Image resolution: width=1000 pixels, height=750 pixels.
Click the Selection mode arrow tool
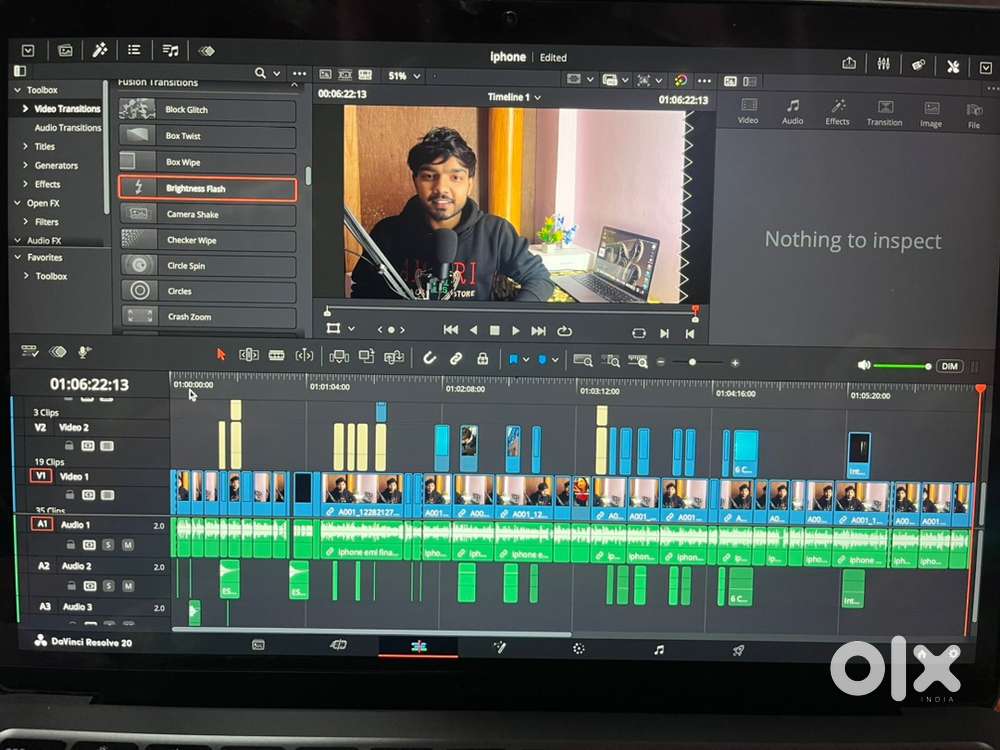[x=221, y=356]
